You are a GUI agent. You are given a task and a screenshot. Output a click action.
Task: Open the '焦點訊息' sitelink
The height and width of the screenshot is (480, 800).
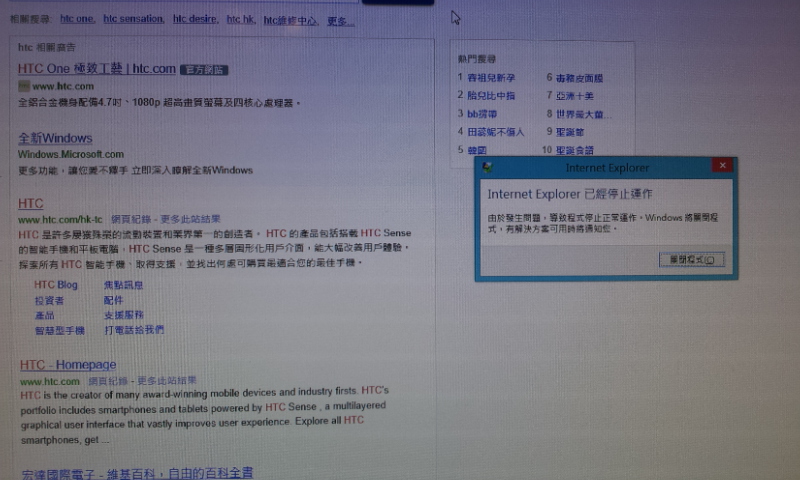pyautogui.click(x=123, y=285)
